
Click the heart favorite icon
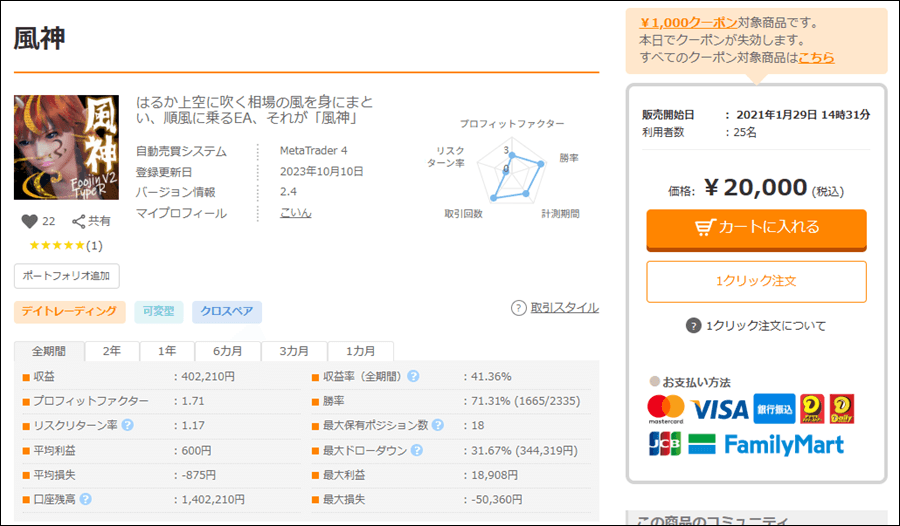tap(28, 221)
